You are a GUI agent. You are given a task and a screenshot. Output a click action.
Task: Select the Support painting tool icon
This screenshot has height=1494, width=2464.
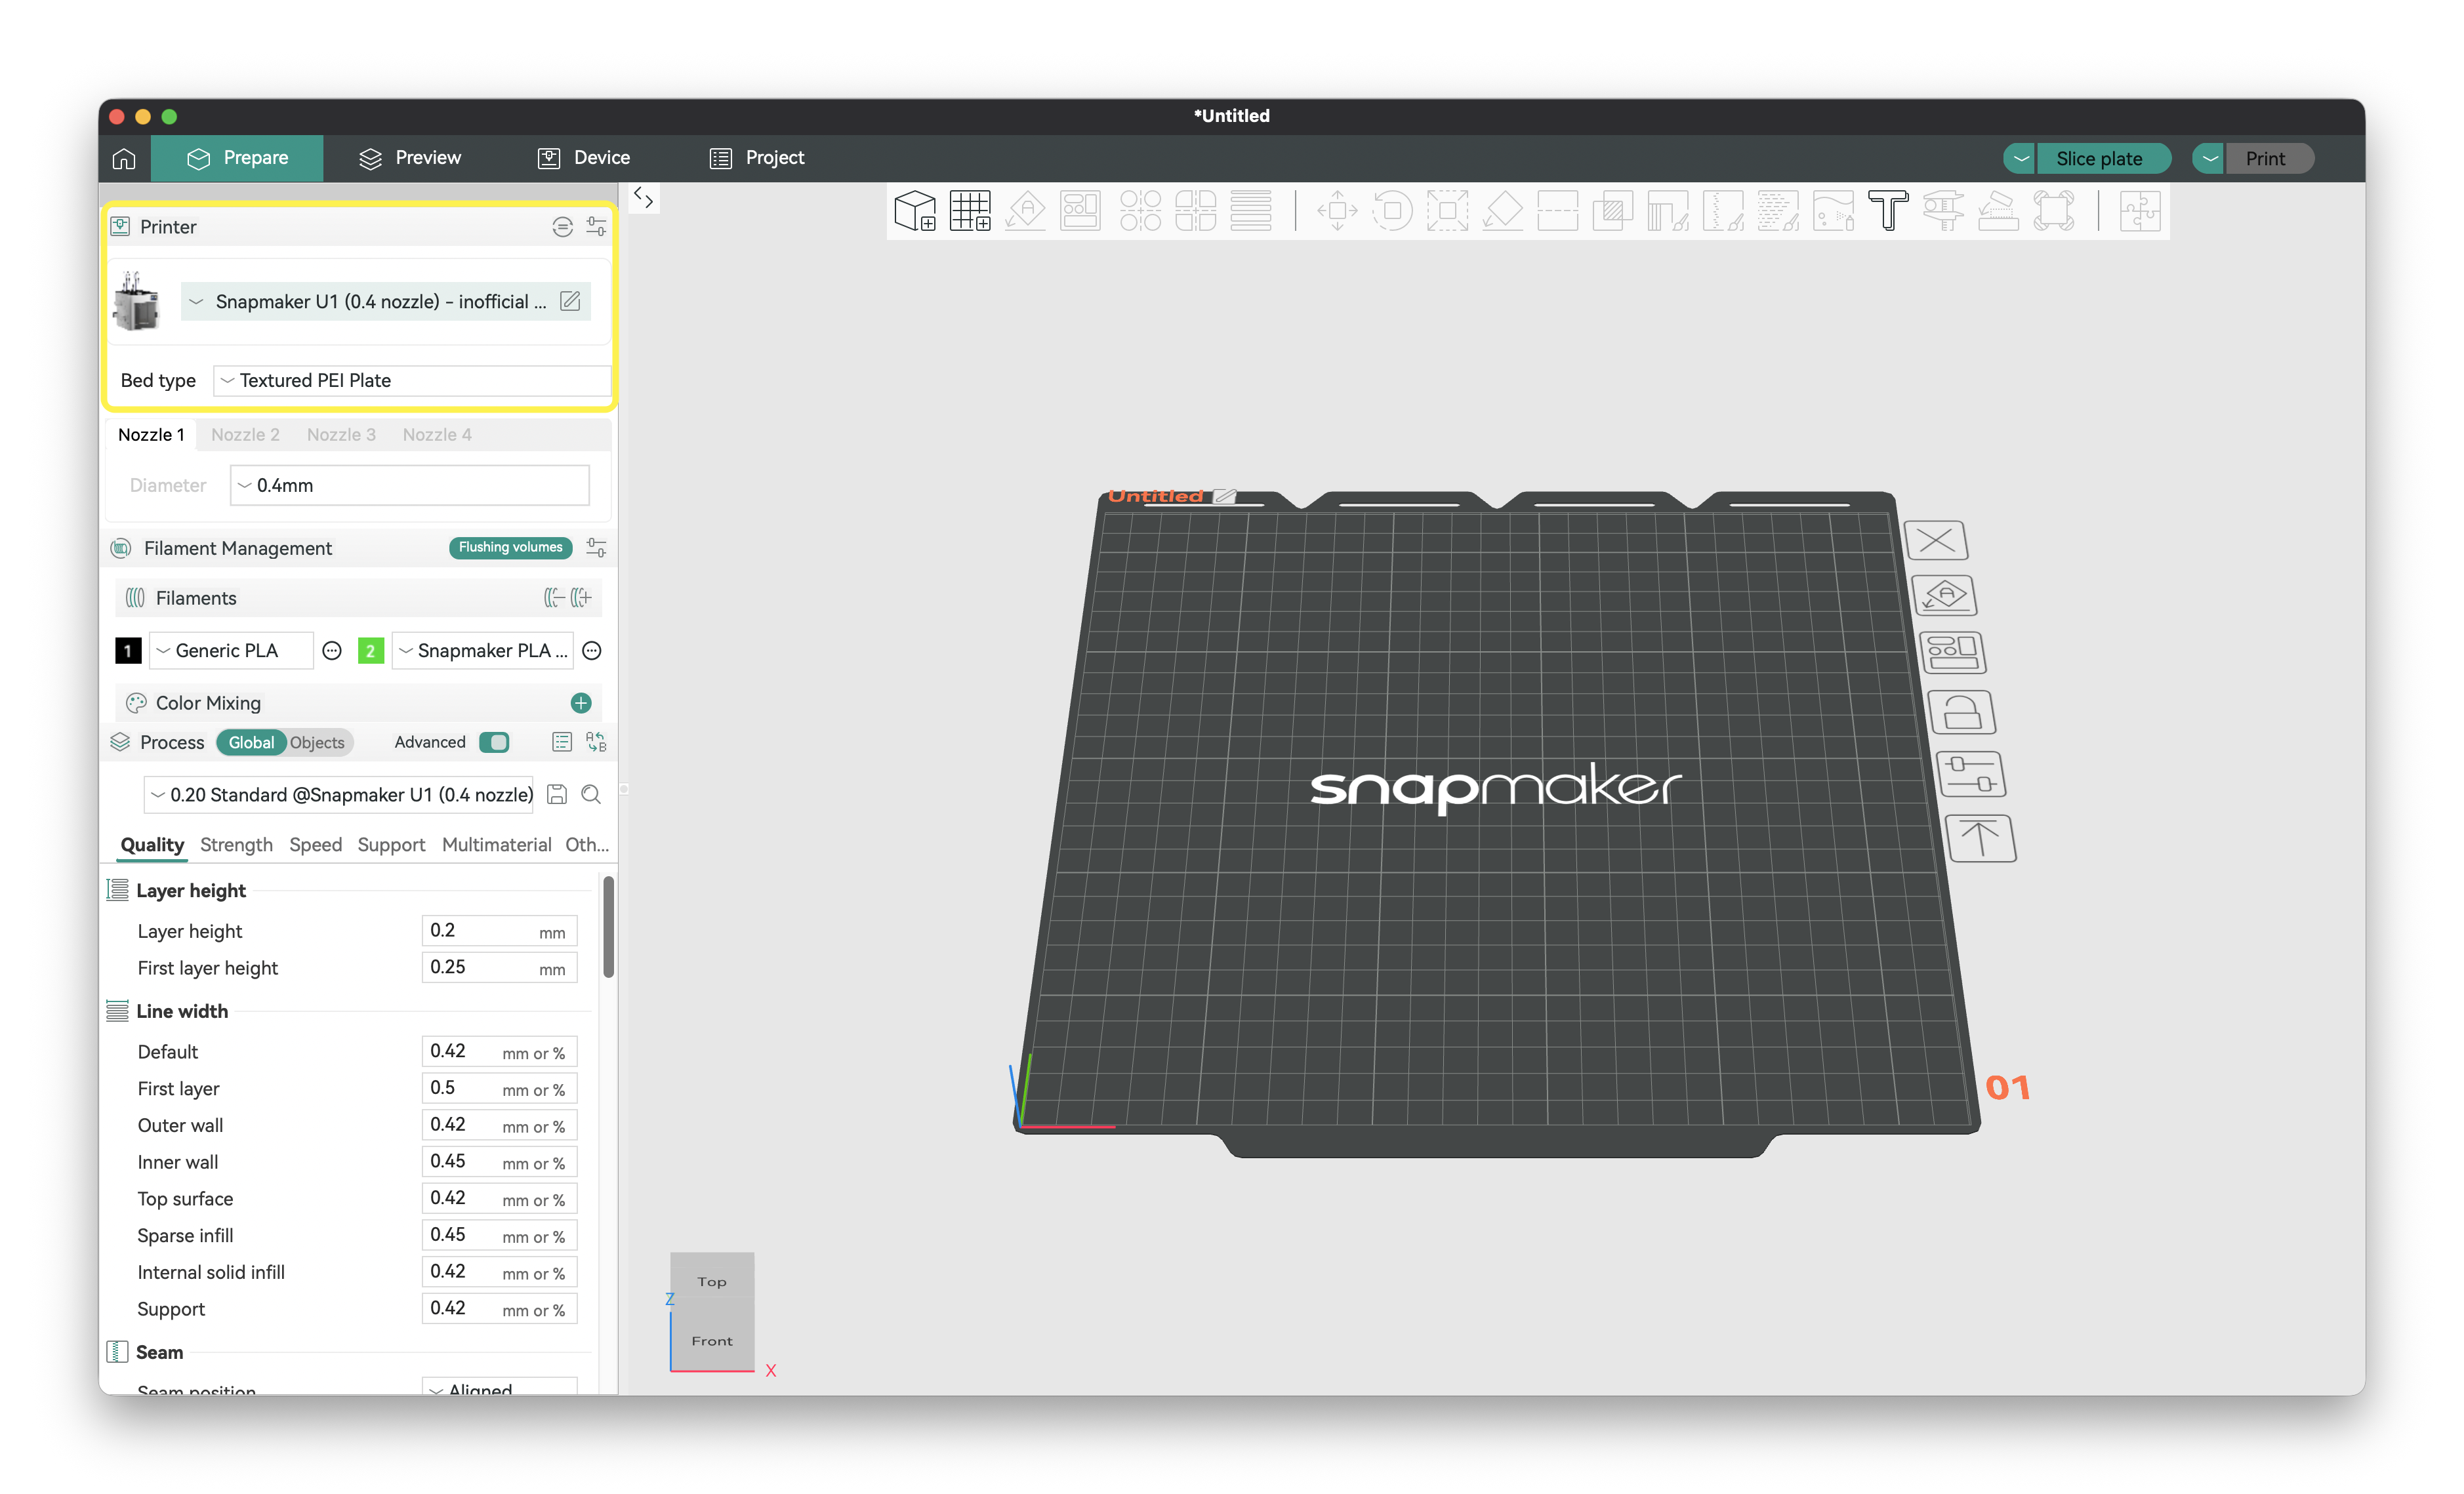point(1667,211)
